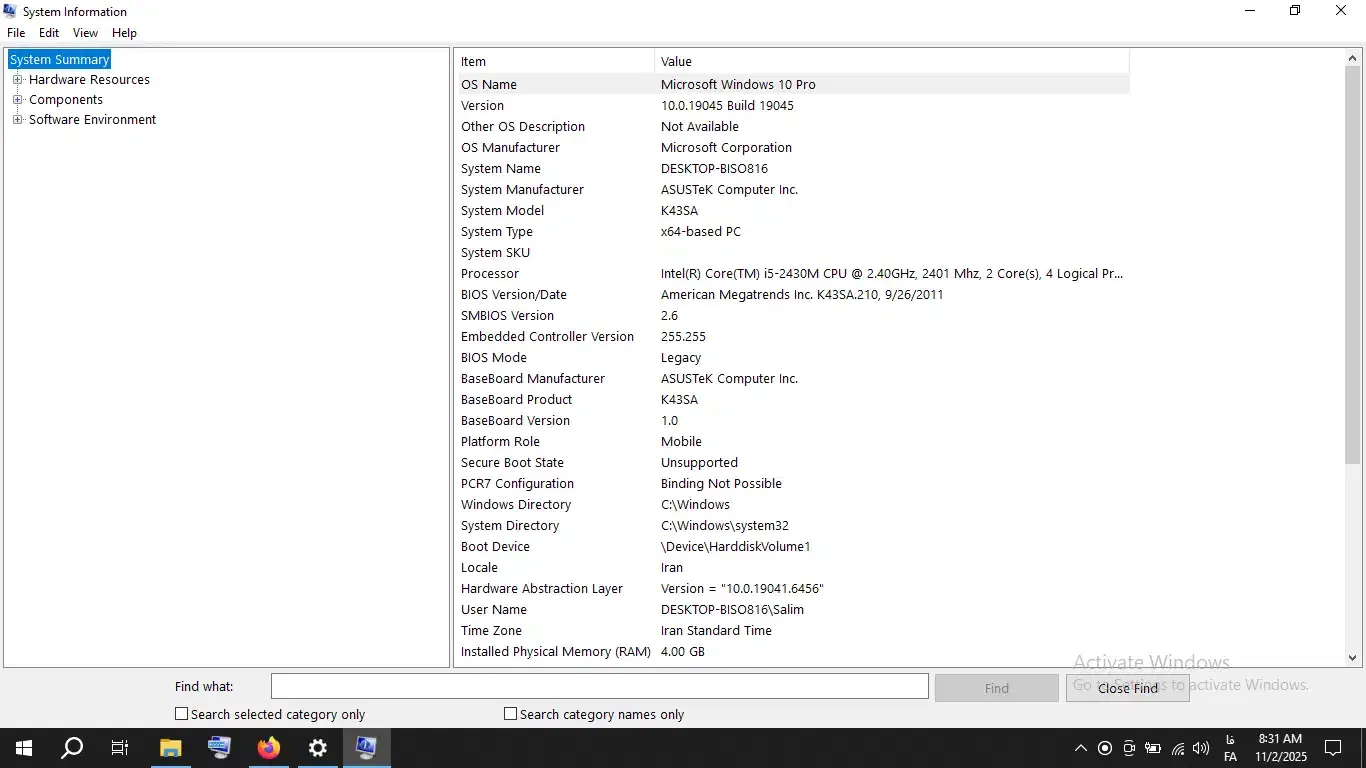This screenshot has width=1366, height=768.
Task: Launch Firefox from the taskbar
Action: point(269,747)
